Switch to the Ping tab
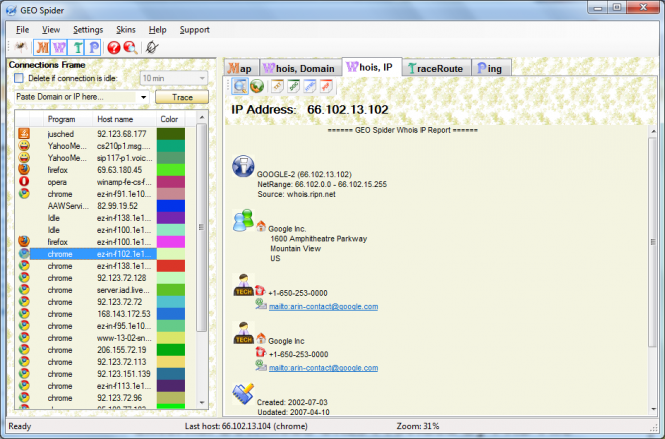 491,68
